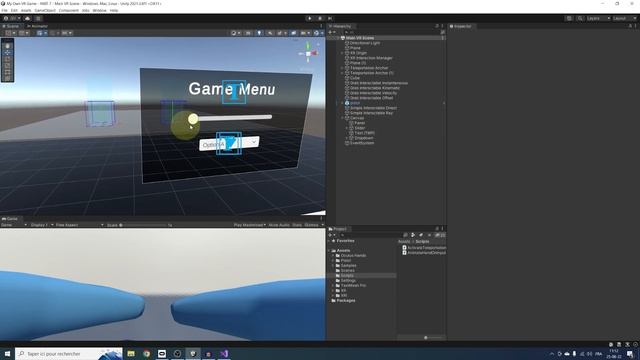Select Main VR Scene in the Hierarchy
This screenshot has width=640, height=360.
[x=360, y=38]
